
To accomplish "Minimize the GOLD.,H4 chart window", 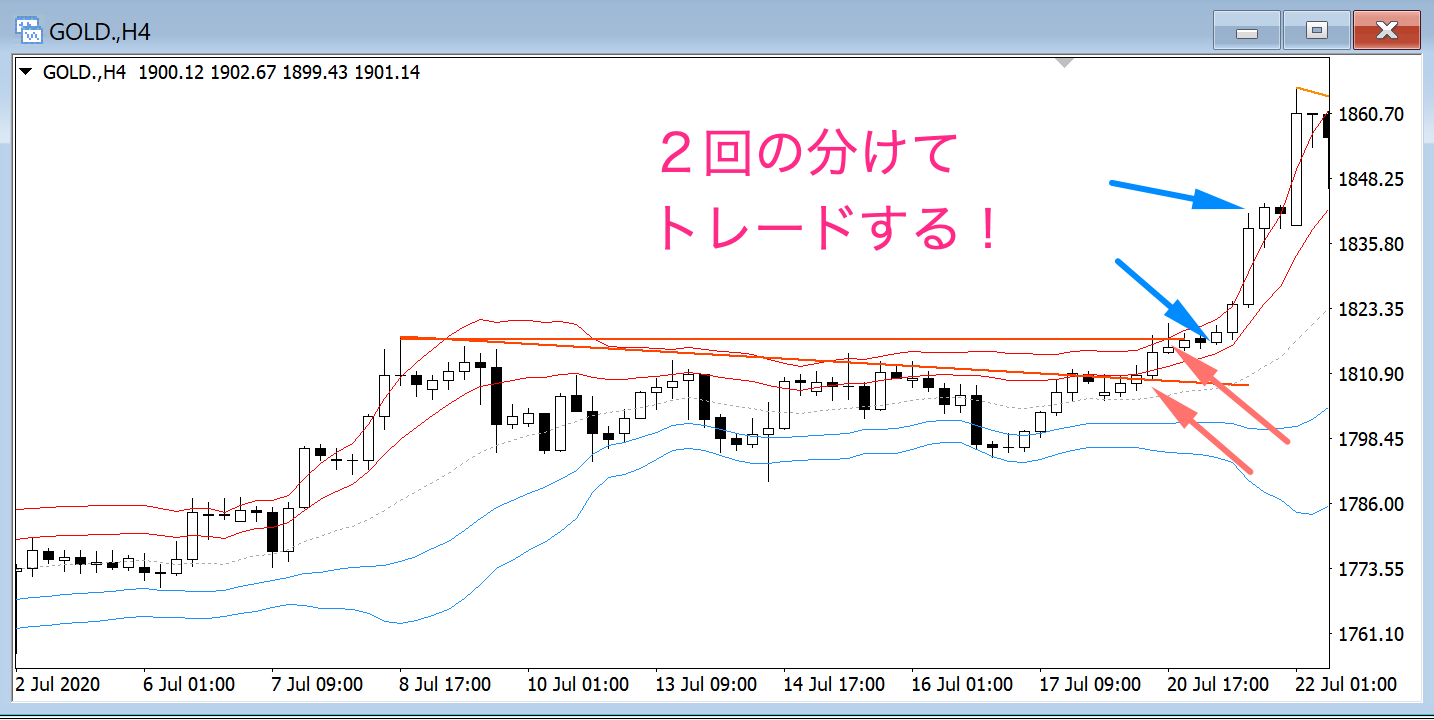I will coord(1246,31).
